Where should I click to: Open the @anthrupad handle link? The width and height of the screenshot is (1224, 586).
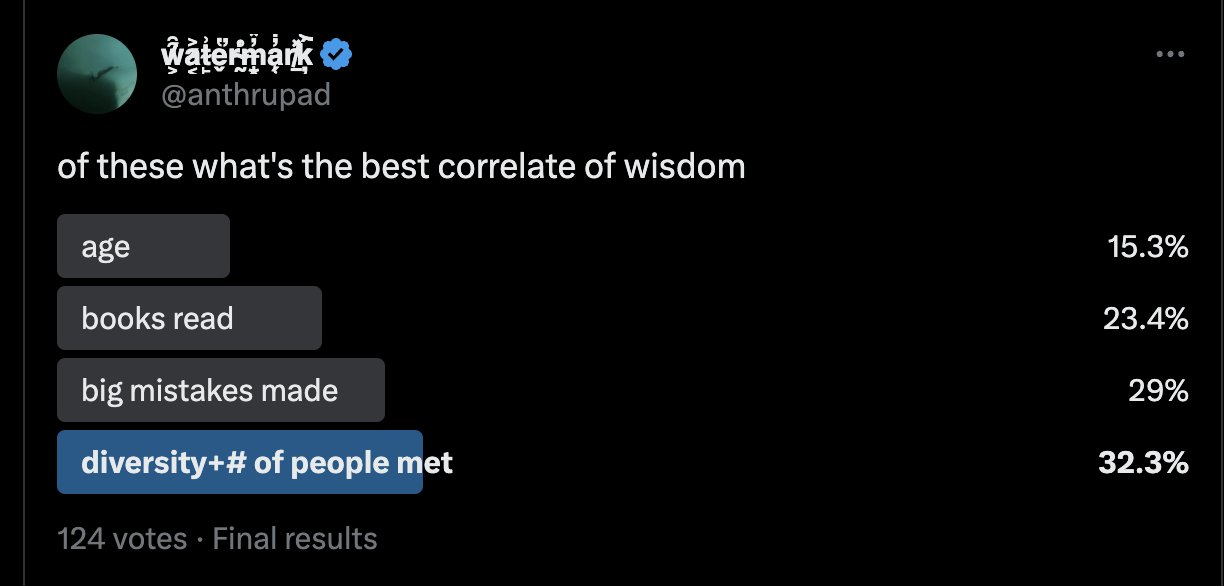246,94
